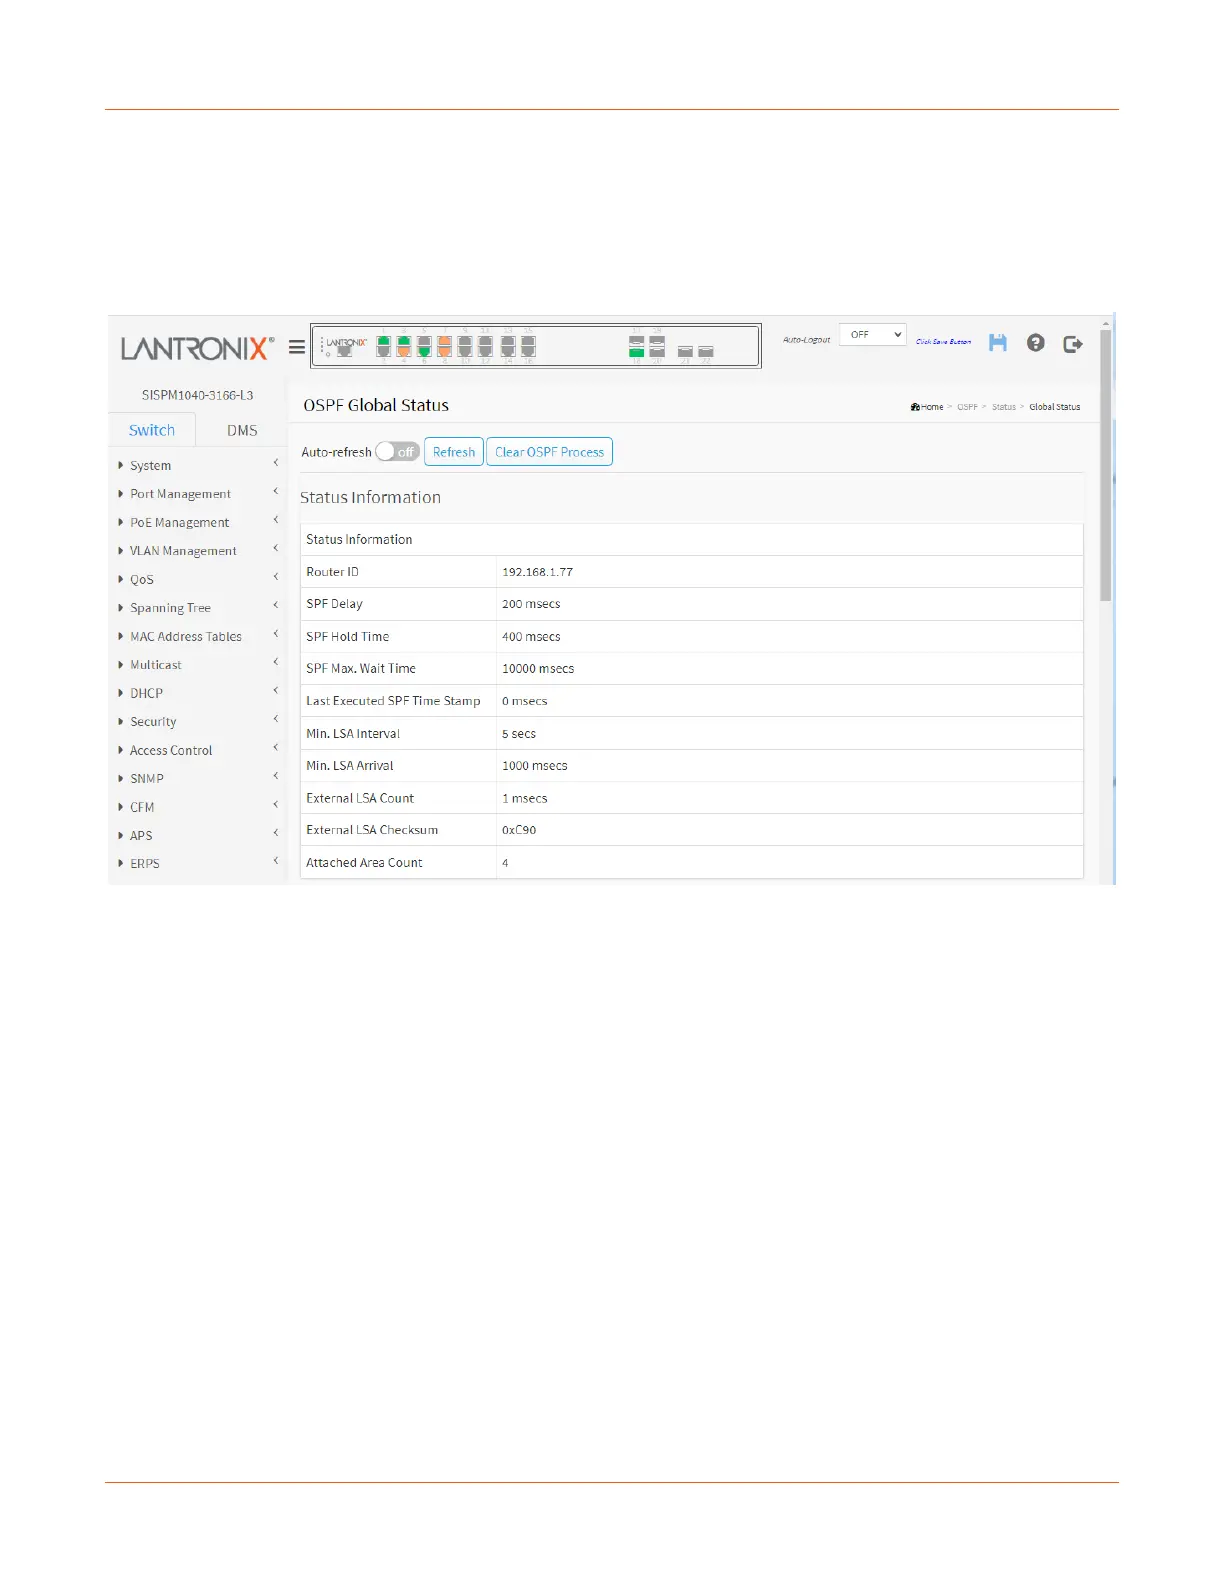This screenshot has width=1224, height=1584.
Task: Open the Auto-Logout dropdown
Action: point(873,335)
